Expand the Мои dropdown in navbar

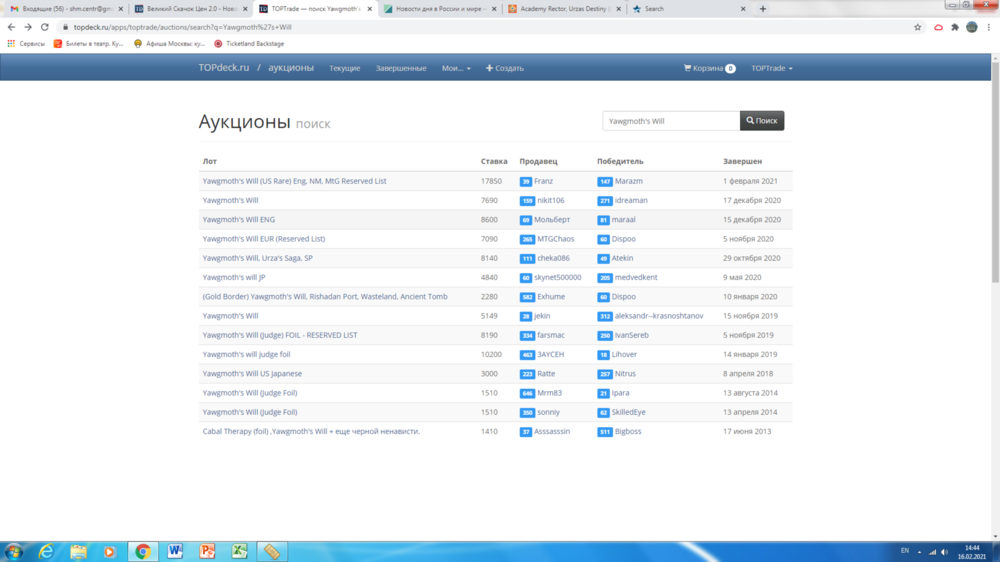tap(456, 68)
